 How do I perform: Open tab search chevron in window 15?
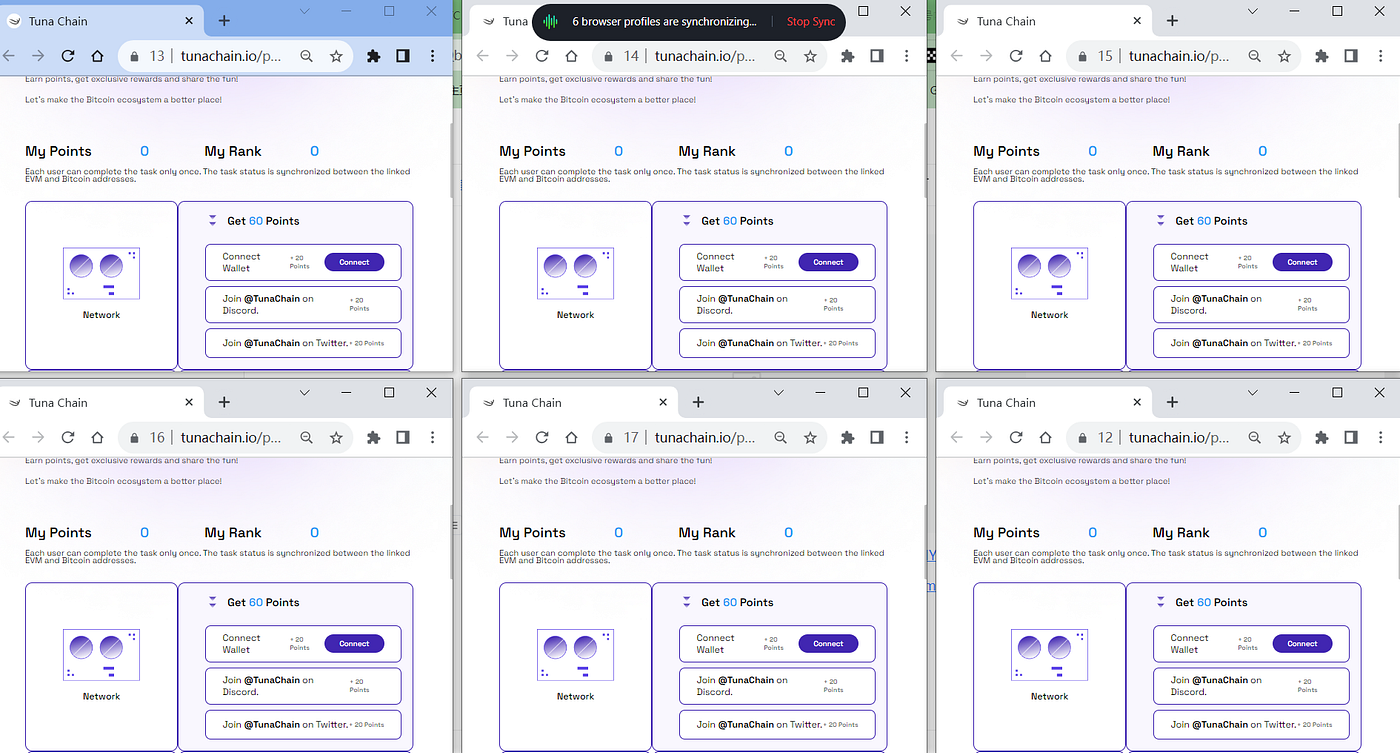coord(1253,11)
